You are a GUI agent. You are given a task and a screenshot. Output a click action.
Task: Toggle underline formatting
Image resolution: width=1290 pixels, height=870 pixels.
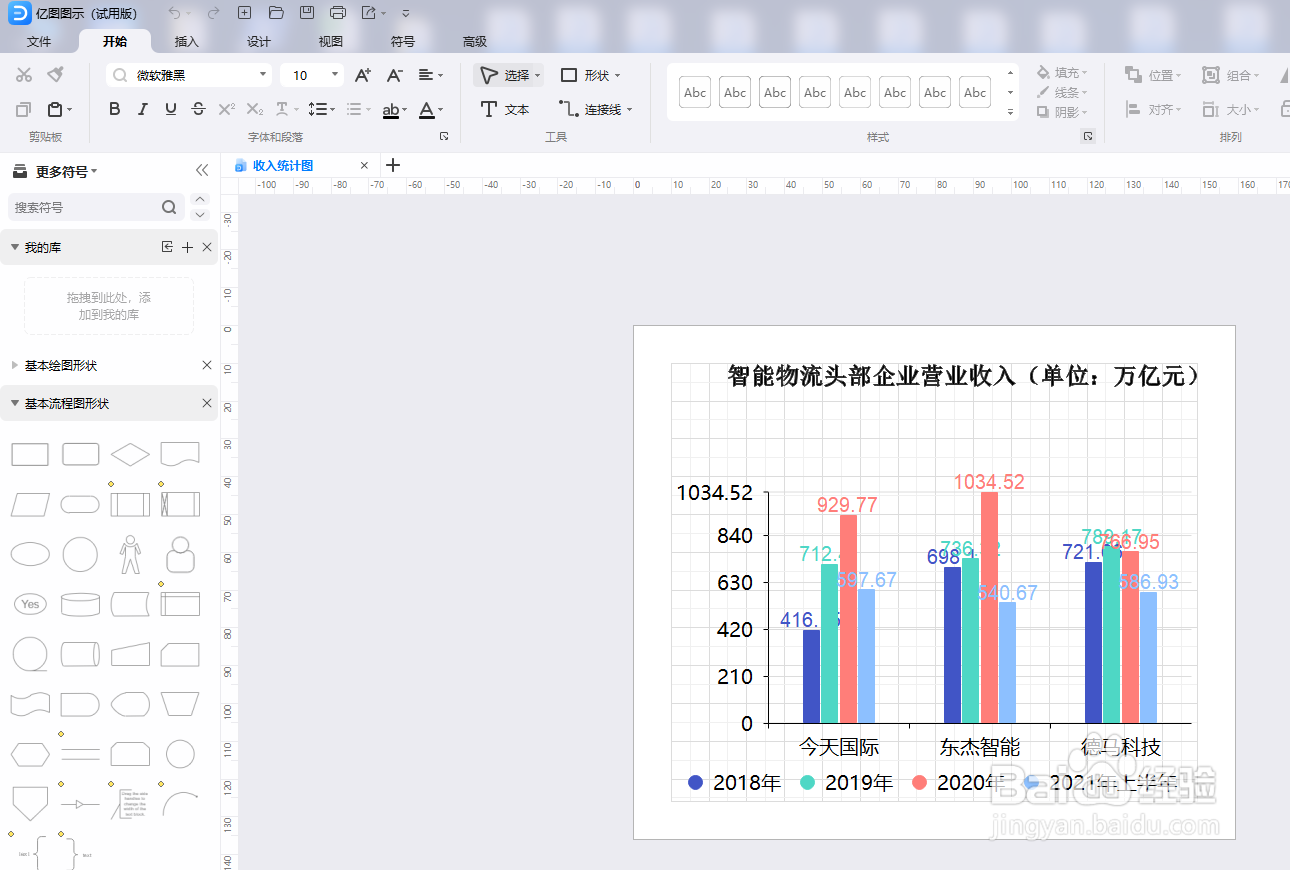(171, 109)
